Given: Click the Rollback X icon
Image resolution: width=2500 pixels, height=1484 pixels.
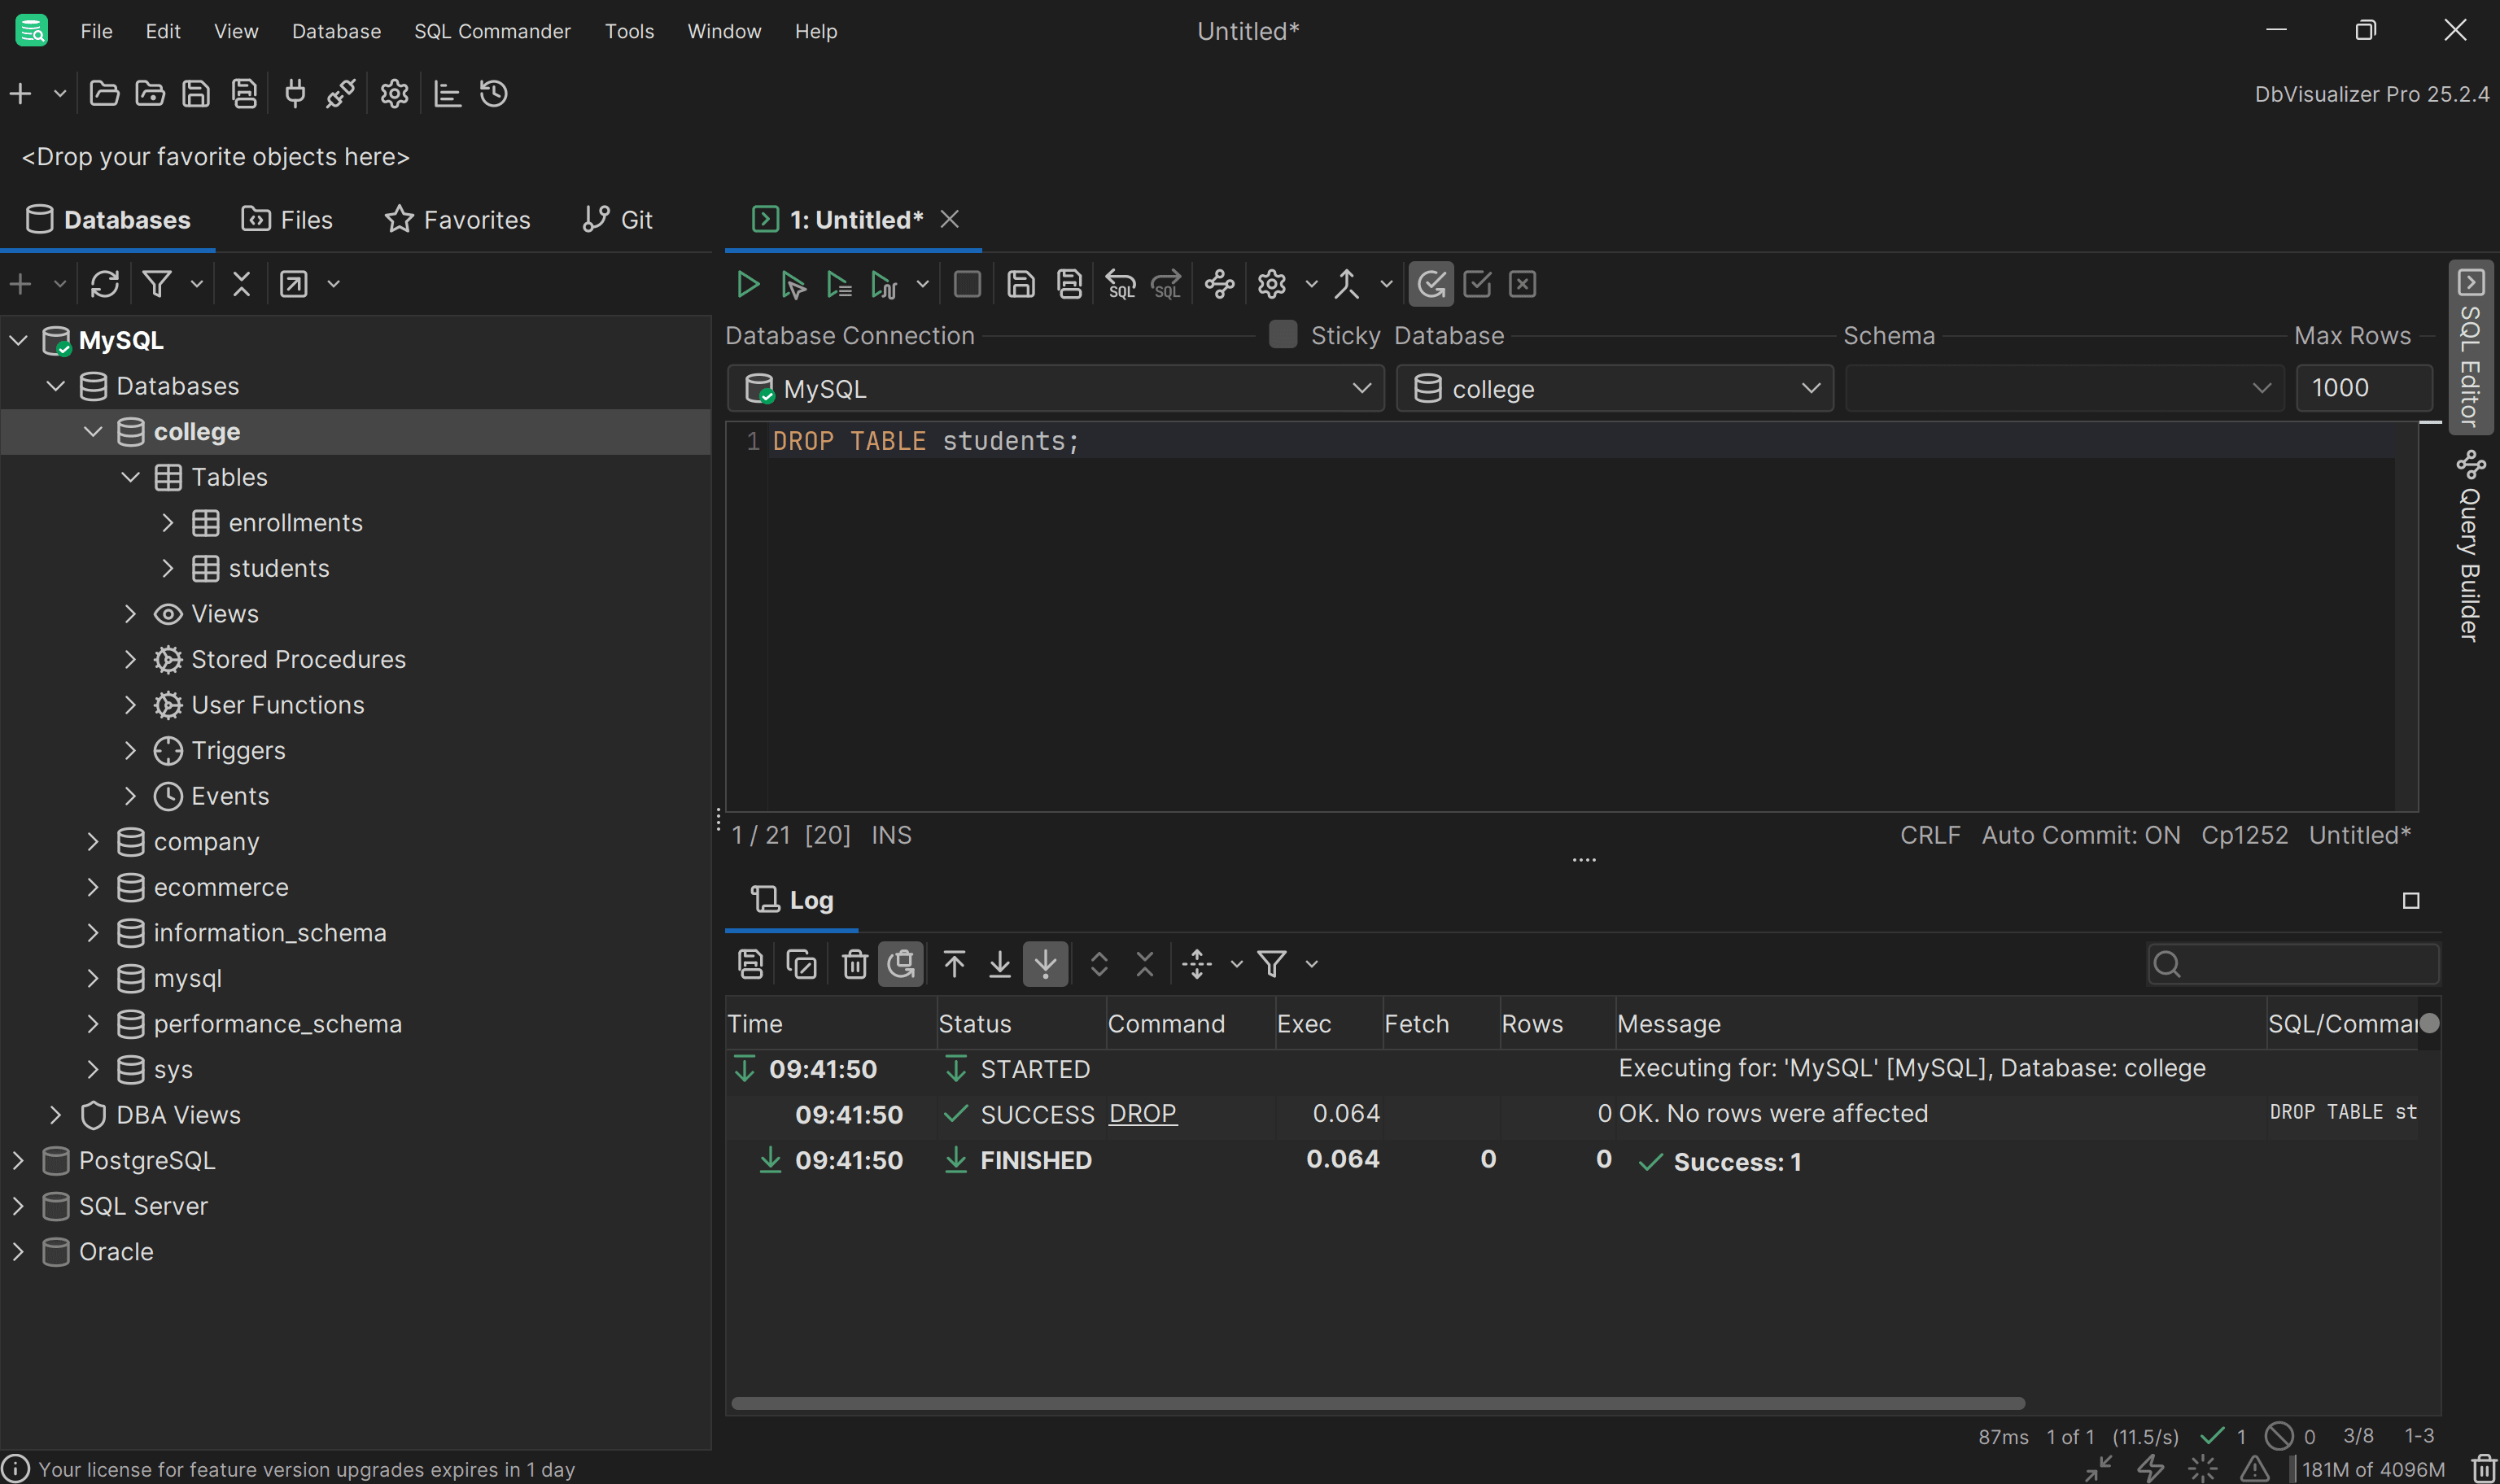Looking at the screenshot, I should click(x=1522, y=284).
